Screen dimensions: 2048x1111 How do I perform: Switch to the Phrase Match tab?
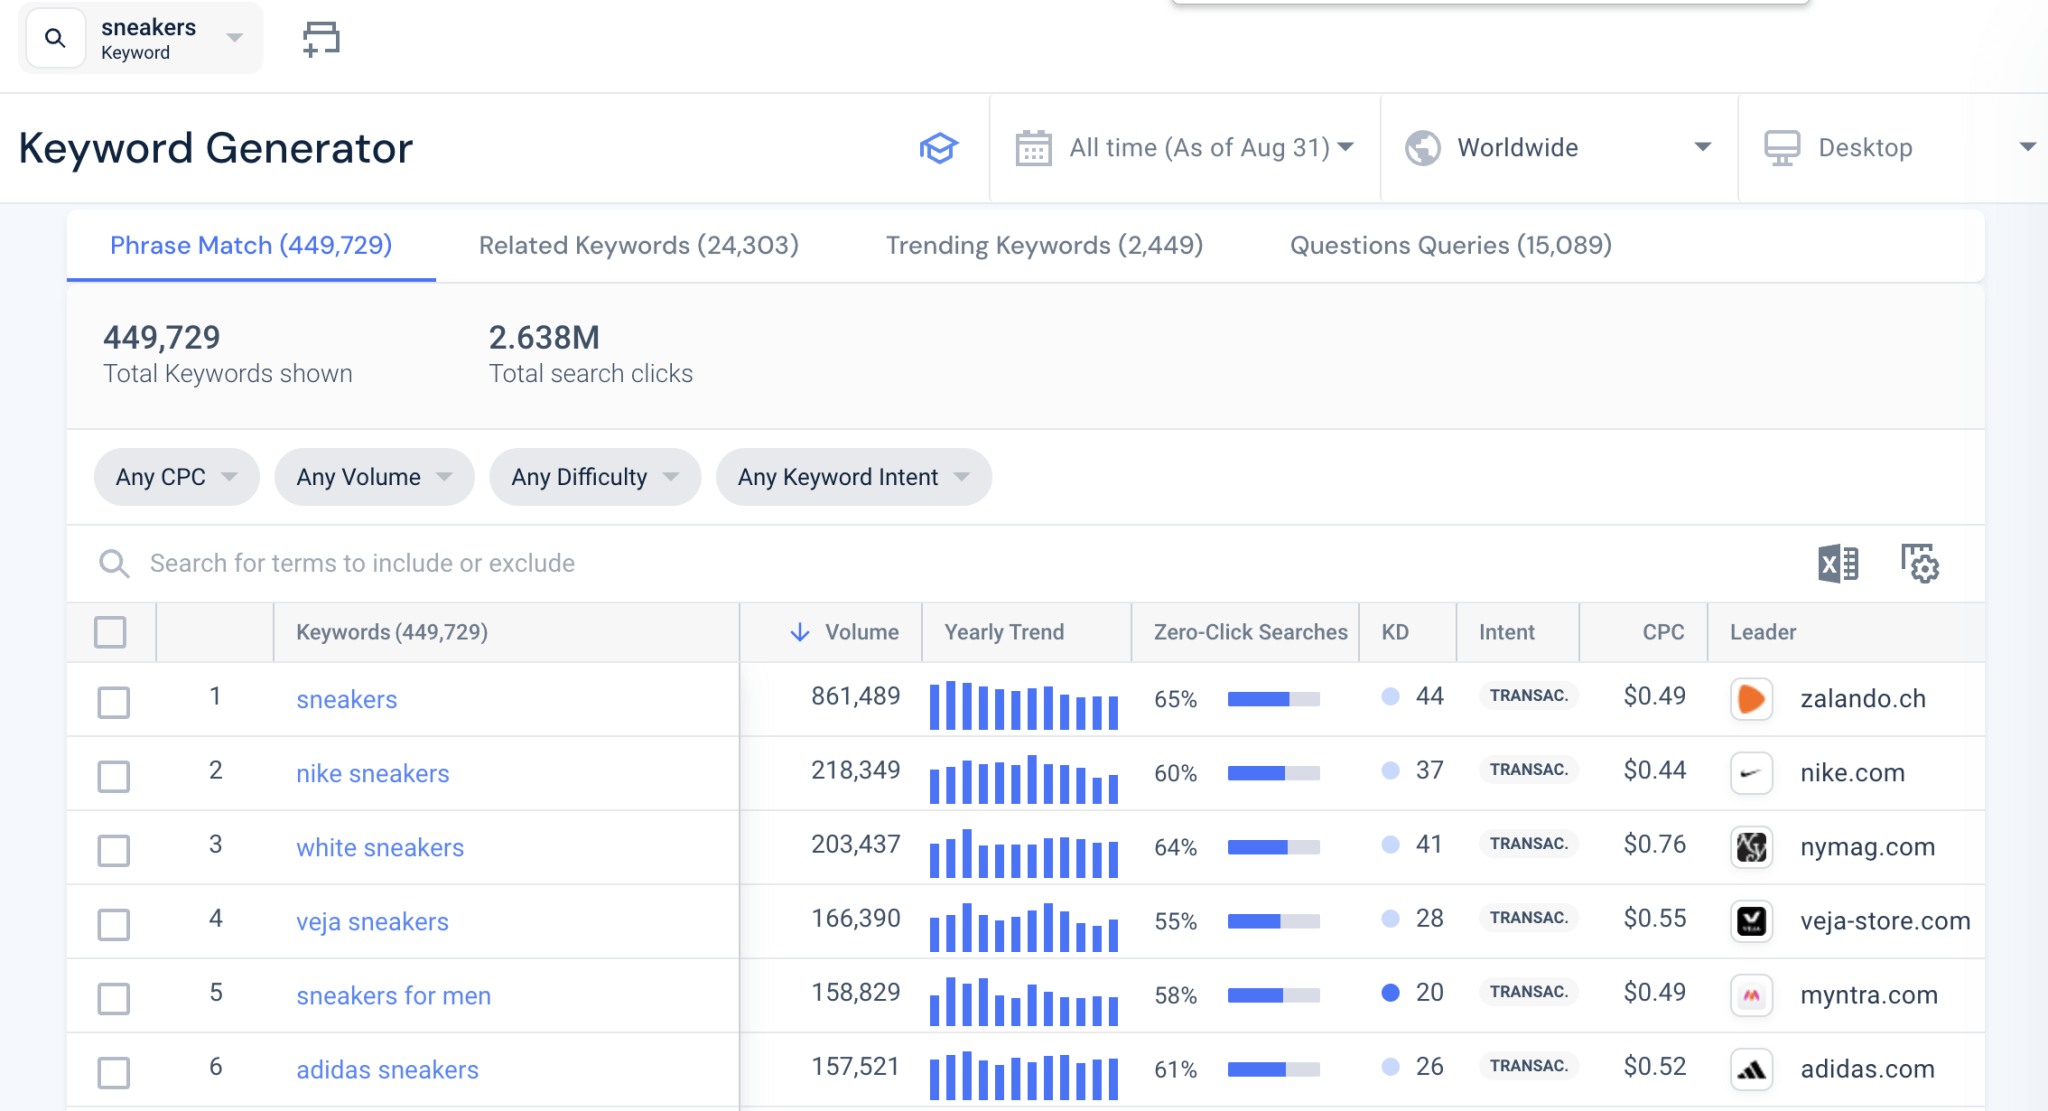tap(251, 245)
